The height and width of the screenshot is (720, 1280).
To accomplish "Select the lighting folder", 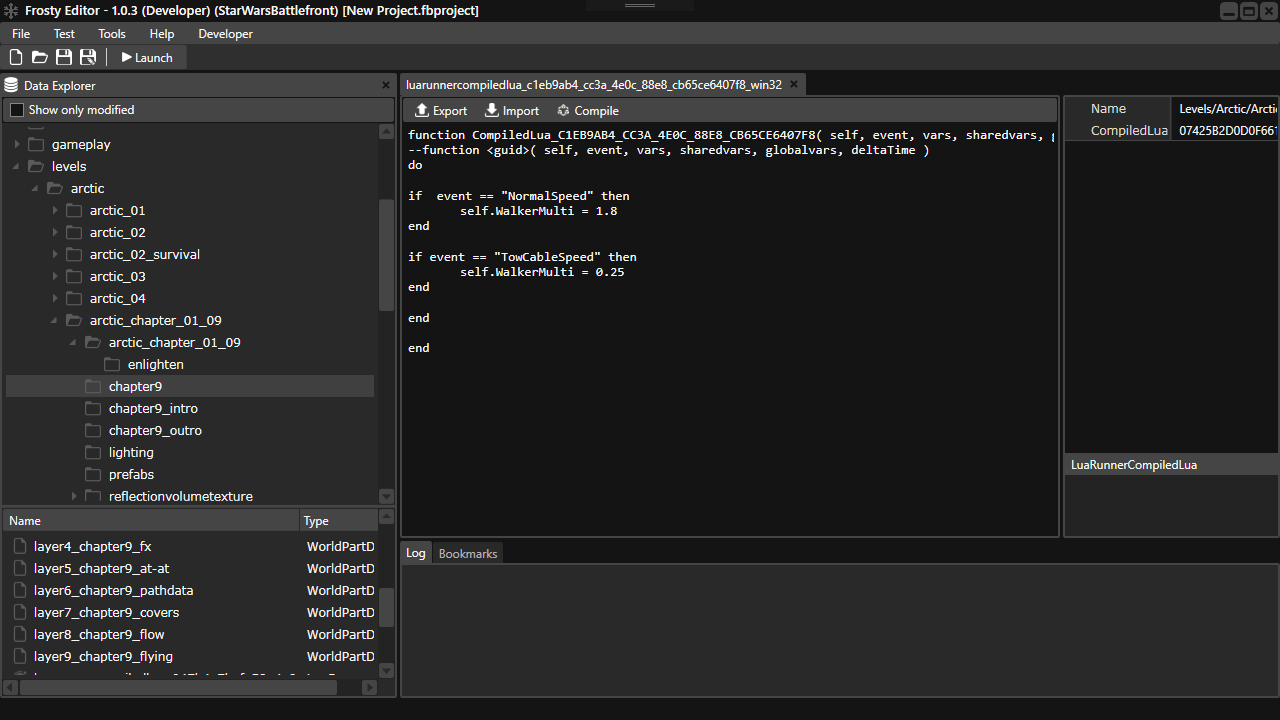I will (131, 453).
